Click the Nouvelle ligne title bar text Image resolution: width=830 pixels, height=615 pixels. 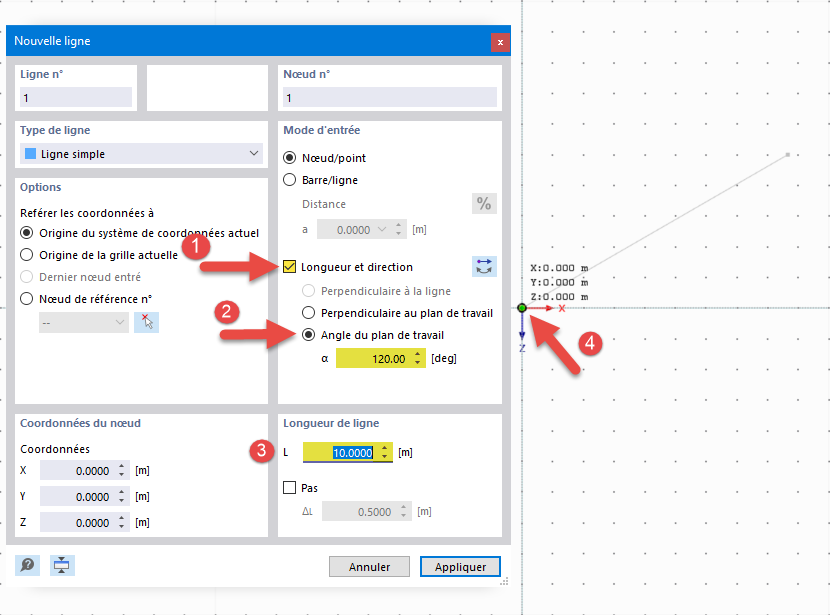coord(52,41)
